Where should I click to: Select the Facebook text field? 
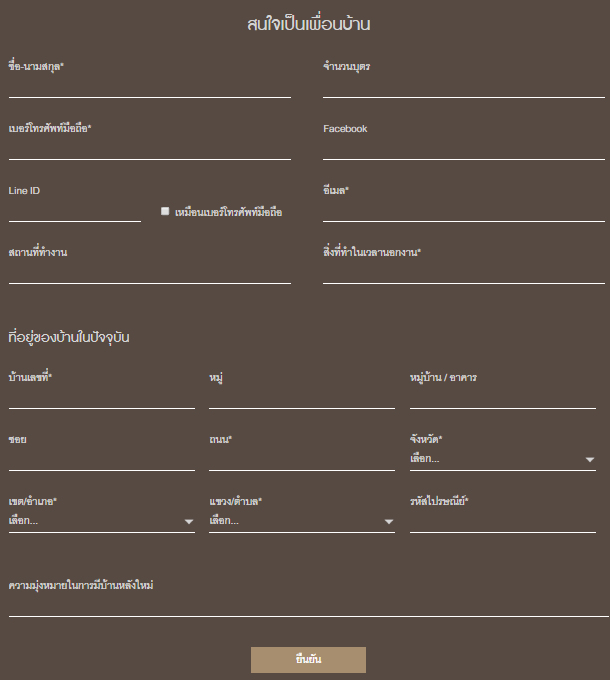tap(463, 149)
